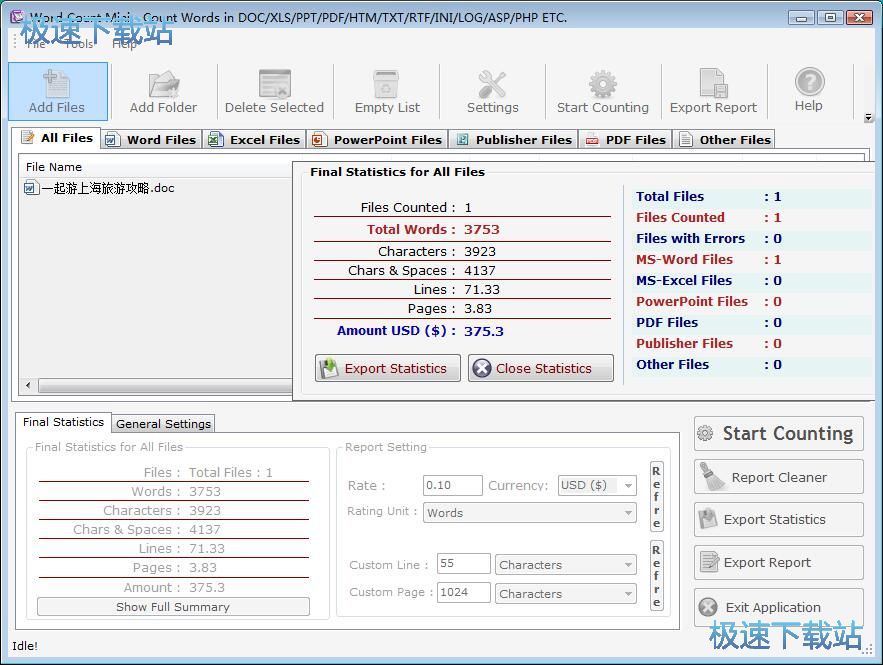Switch to the Excel Files tab
The image size is (883, 665).
tap(254, 140)
